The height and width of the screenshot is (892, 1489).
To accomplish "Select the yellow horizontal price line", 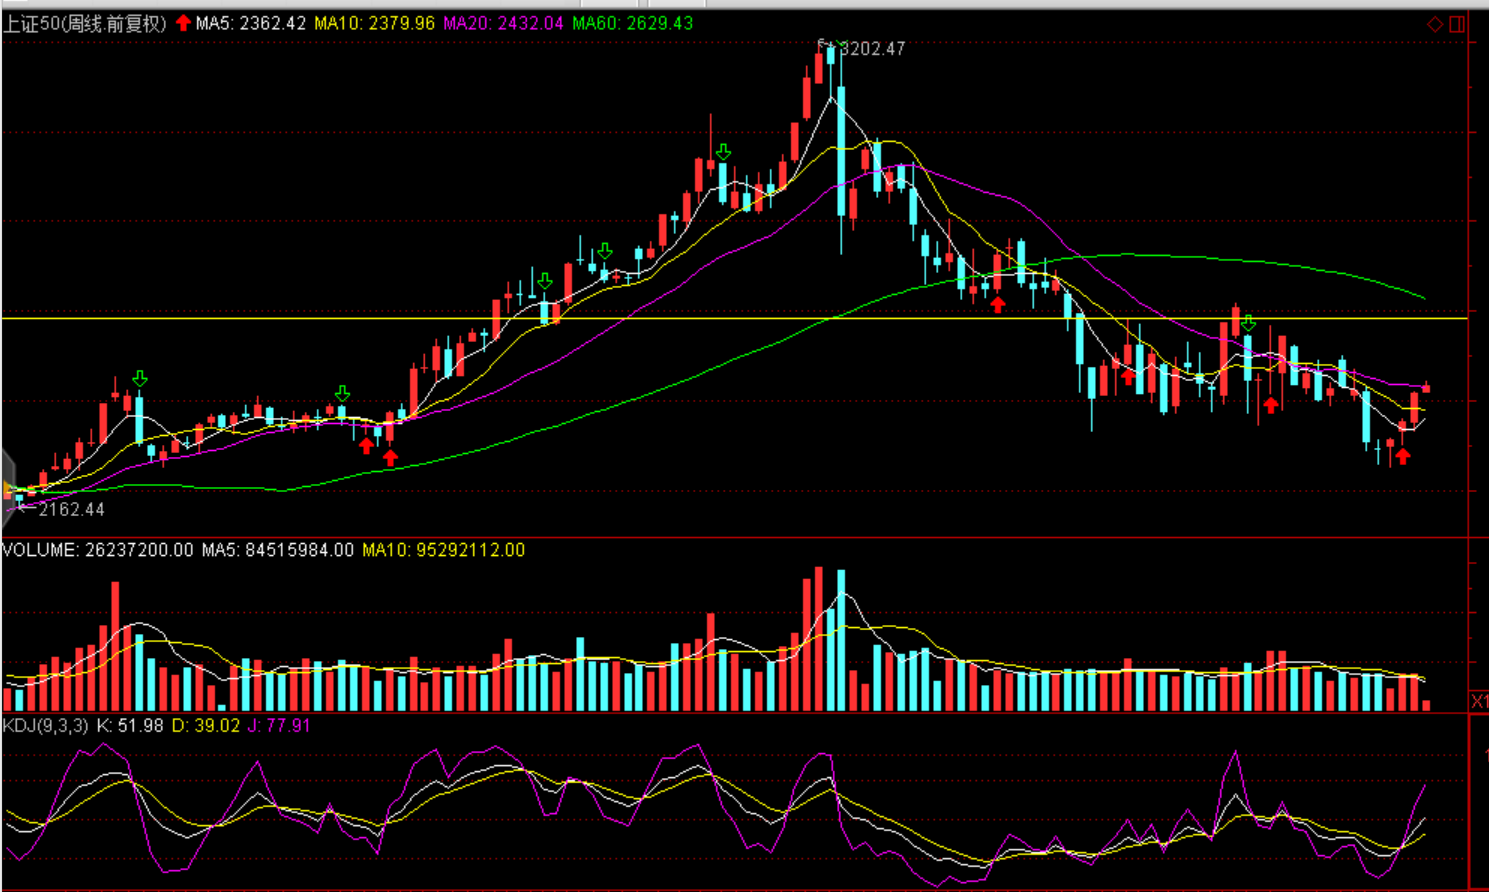I will pyautogui.click(x=700, y=318).
